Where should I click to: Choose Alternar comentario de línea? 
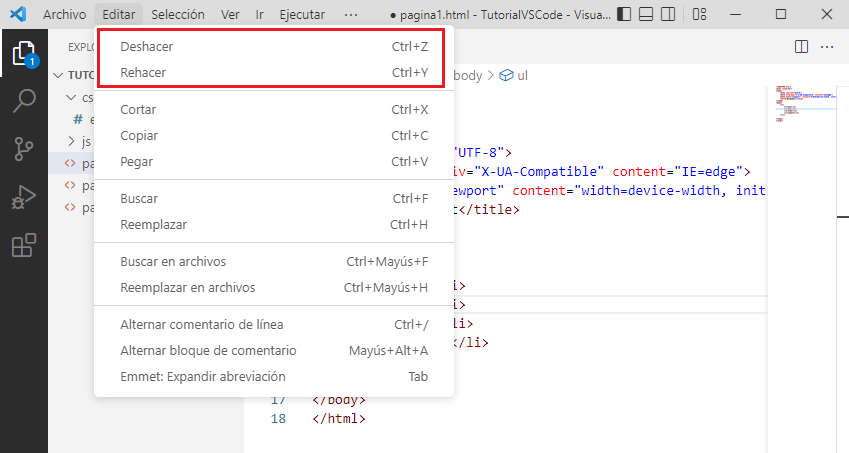click(274, 325)
